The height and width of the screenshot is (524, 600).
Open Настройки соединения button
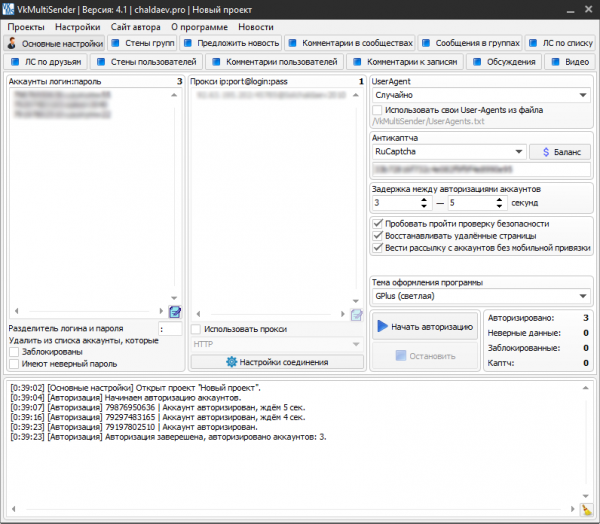277,362
